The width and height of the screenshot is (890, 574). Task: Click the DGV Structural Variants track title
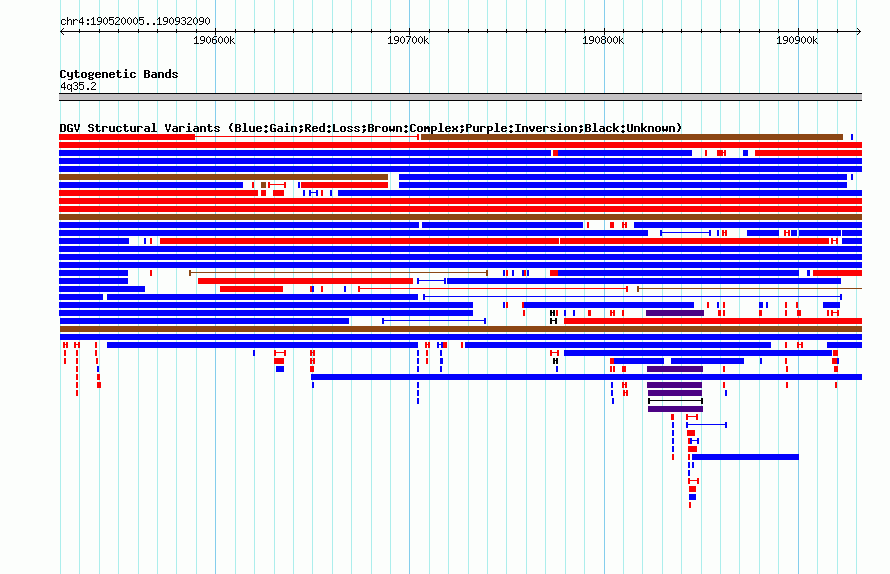click(x=371, y=128)
